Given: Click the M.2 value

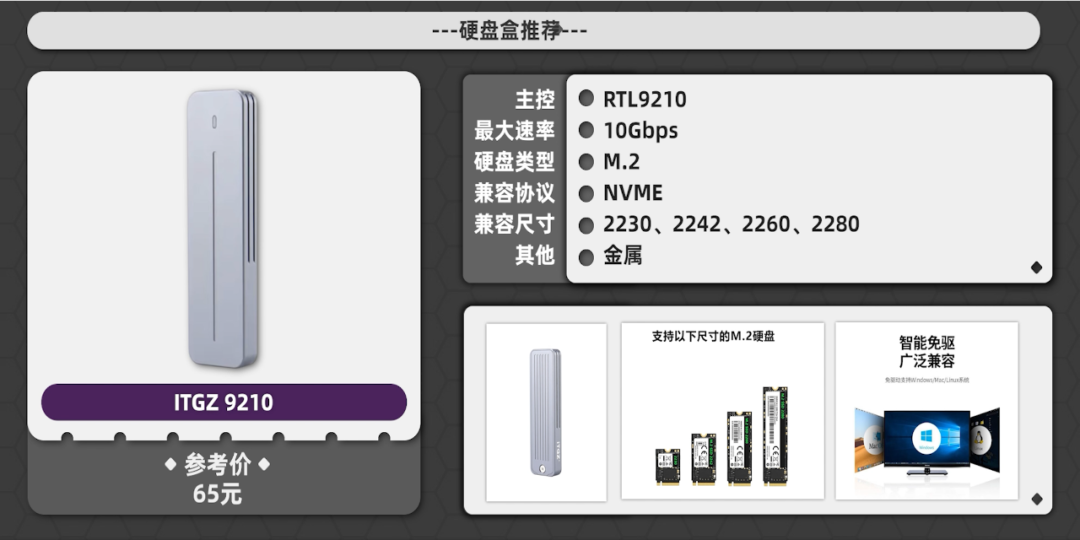Looking at the screenshot, I should pos(621,162).
